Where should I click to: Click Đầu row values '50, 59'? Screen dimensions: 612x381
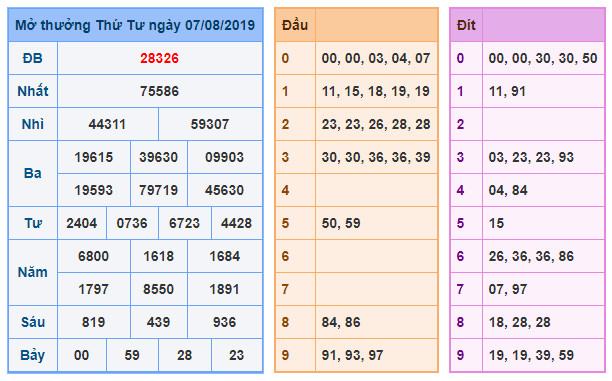(341, 223)
